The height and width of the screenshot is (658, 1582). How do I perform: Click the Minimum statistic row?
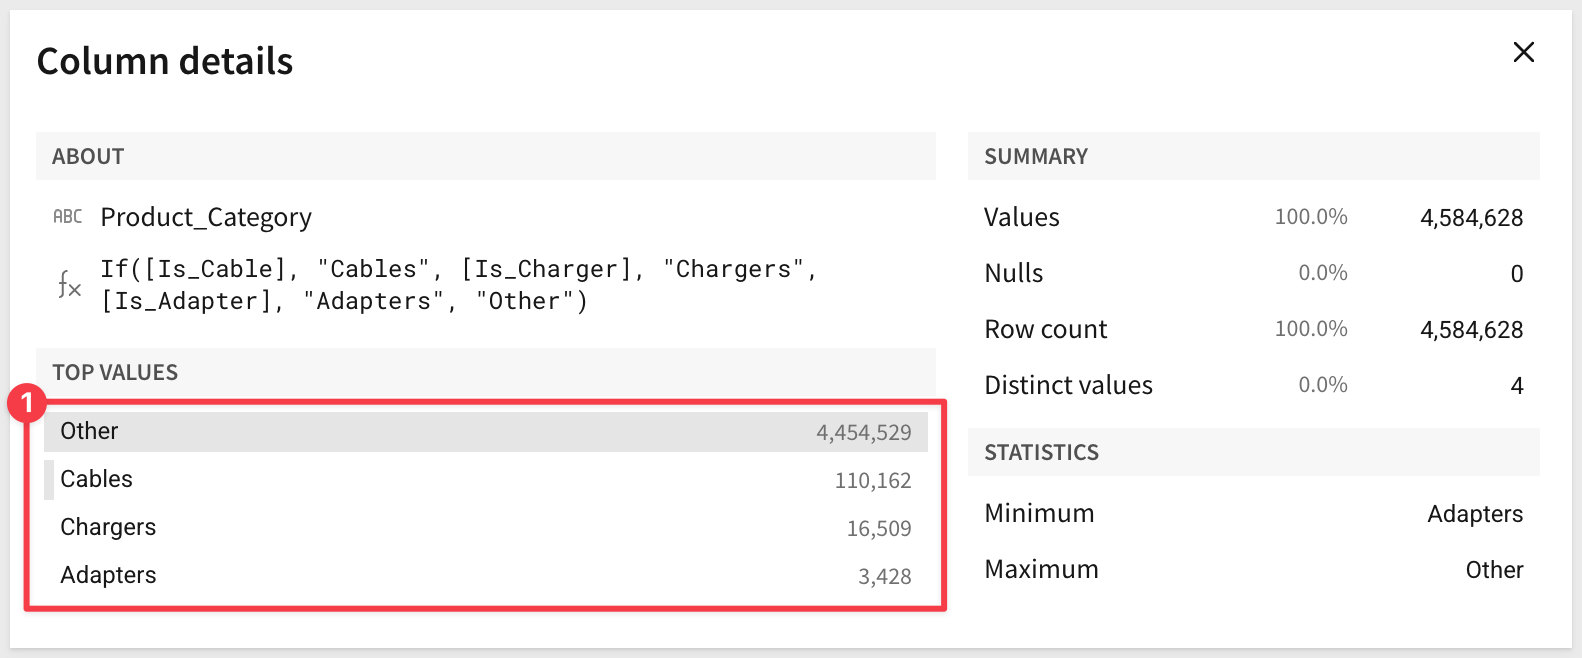tap(1253, 514)
